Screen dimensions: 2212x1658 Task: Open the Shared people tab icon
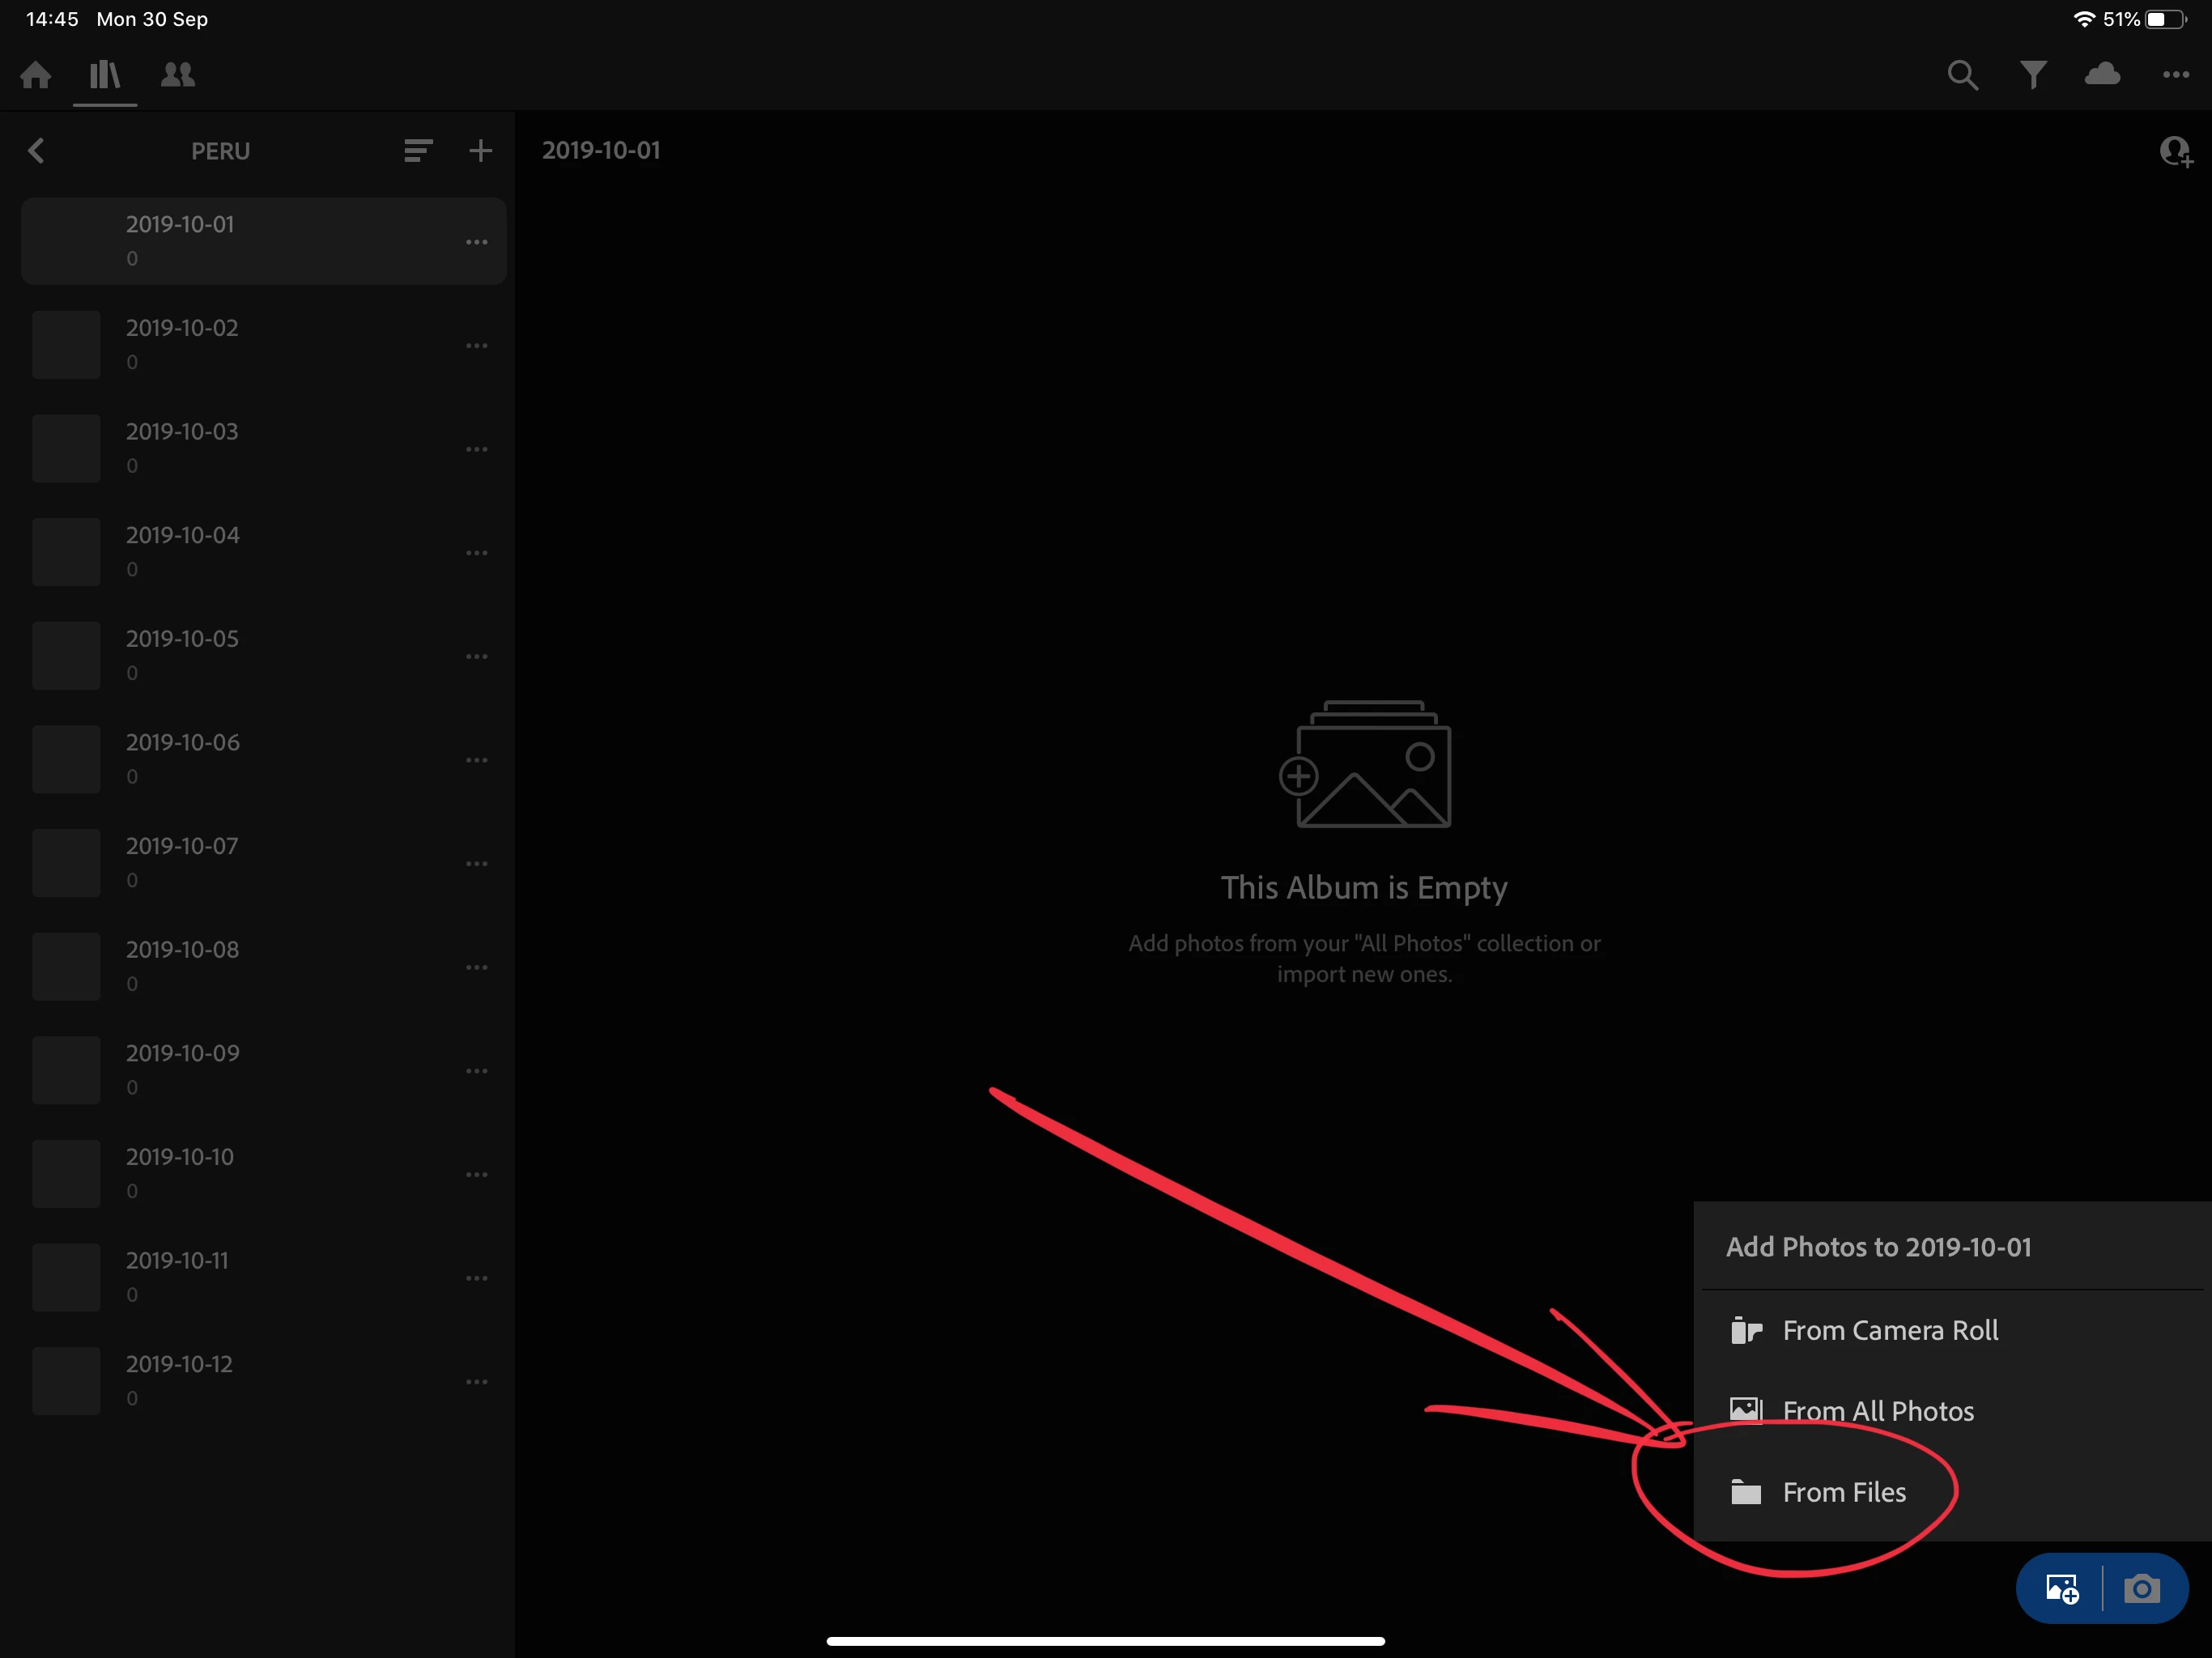(178, 75)
